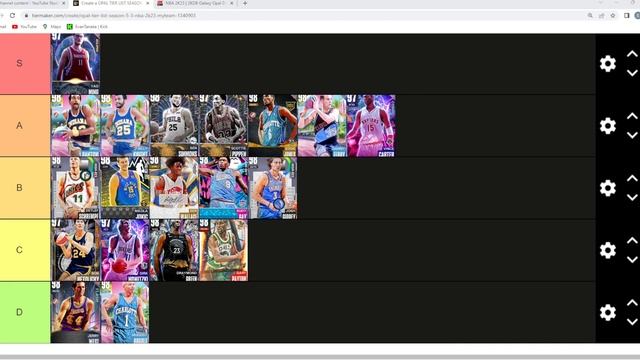The image size is (640, 360).
Task: Select Draymond Green 23 card in C tier
Action: 174,250
